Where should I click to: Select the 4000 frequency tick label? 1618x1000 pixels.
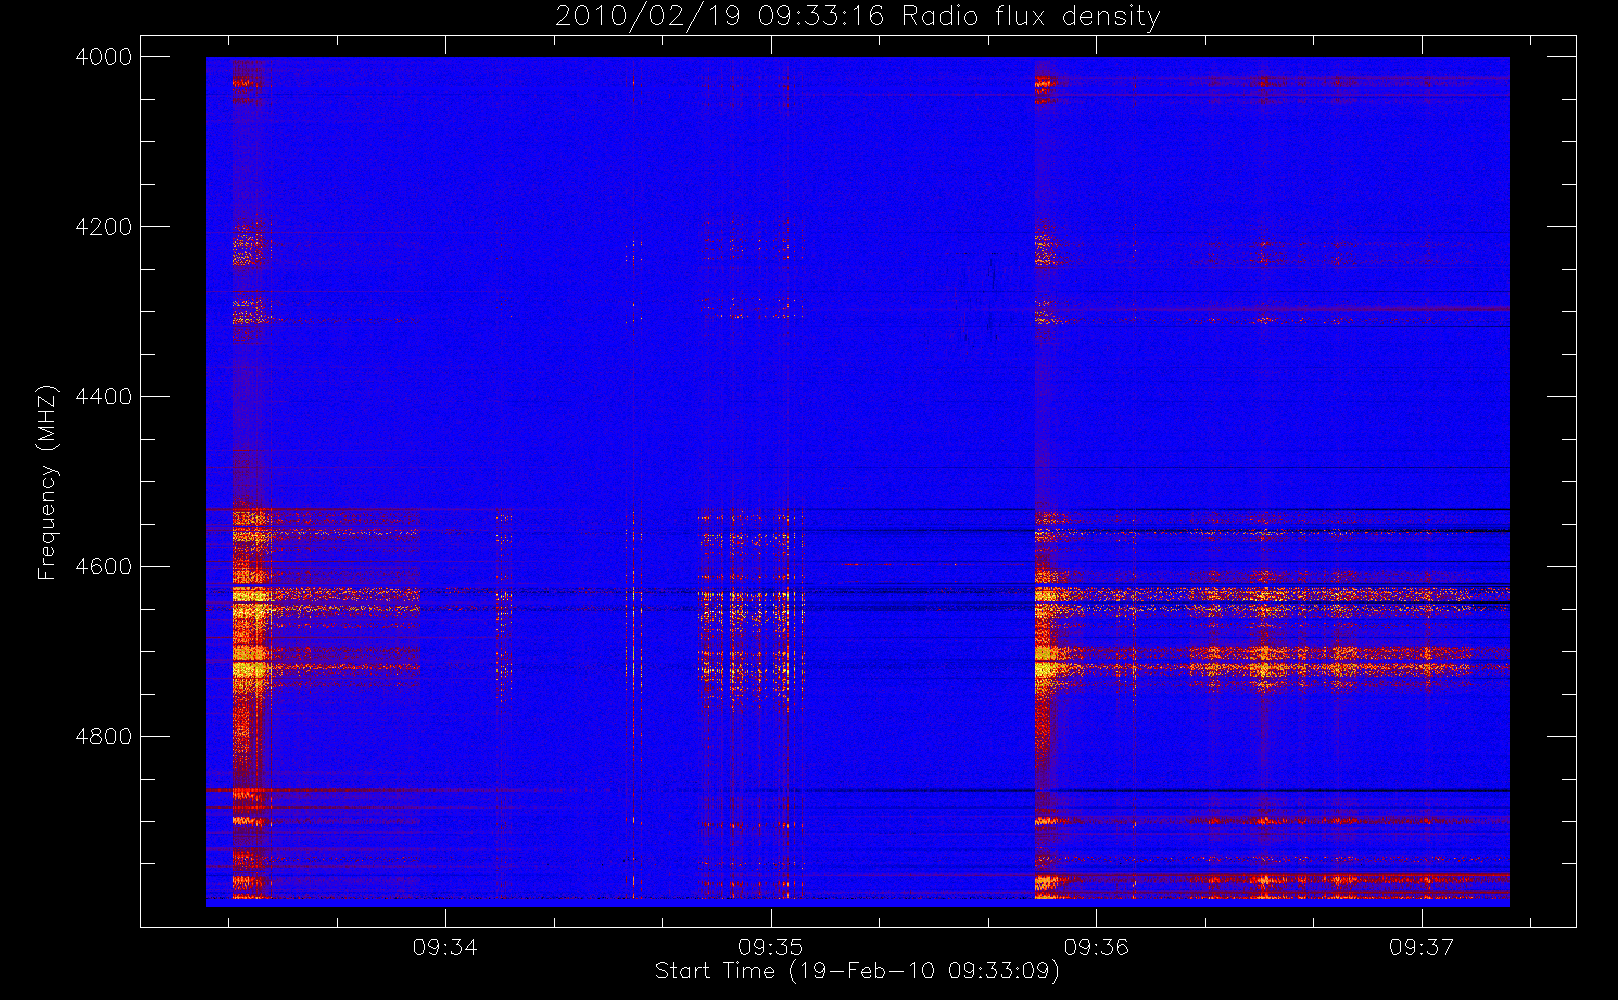[104, 57]
